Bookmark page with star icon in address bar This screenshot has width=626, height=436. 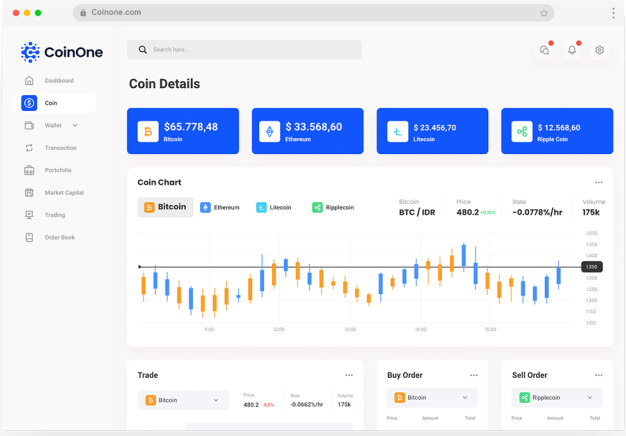click(544, 13)
